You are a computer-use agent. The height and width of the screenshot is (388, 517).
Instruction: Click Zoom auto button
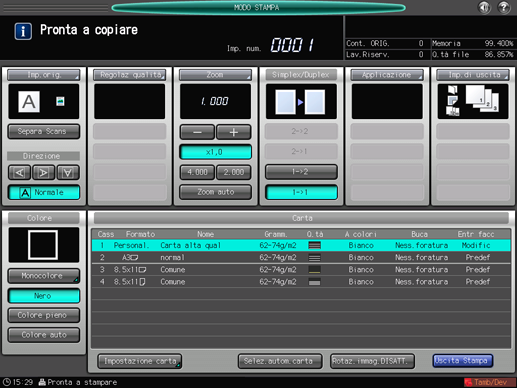pos(215,192)
